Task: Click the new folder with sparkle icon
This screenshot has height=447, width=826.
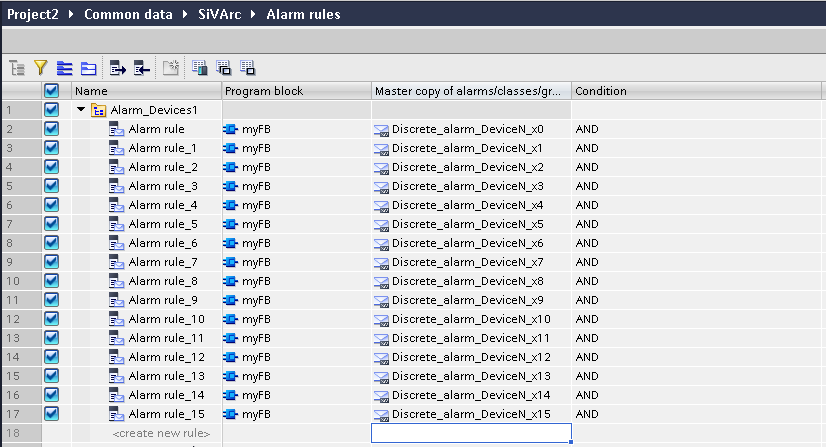Action: coord(171,68)
